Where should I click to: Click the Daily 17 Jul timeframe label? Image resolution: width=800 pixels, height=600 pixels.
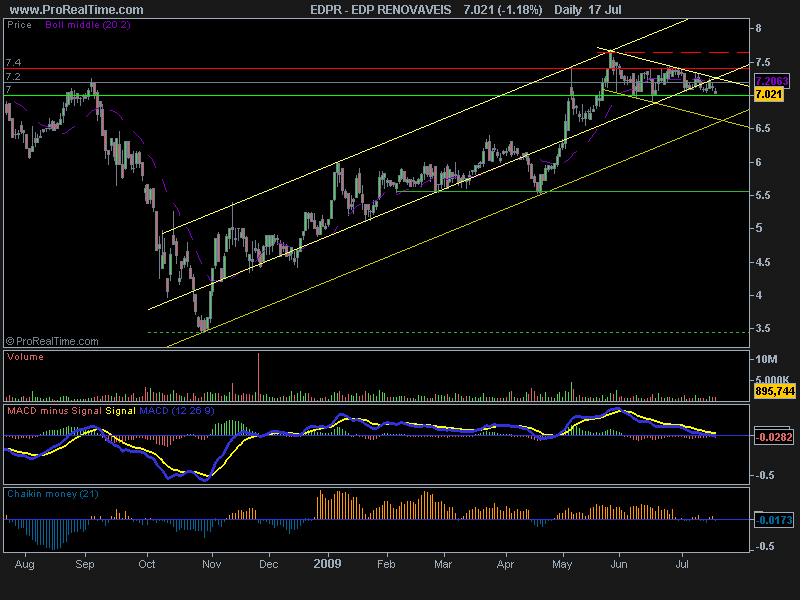coord(588,10)
